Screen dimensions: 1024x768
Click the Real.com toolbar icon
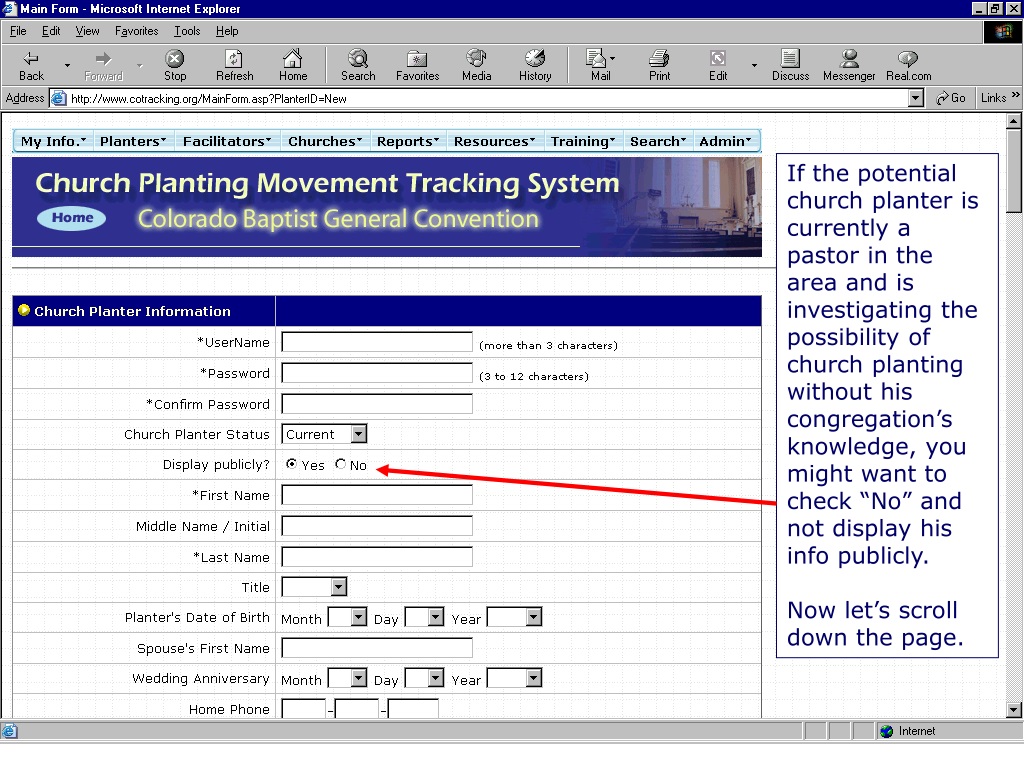click(908, 59)
